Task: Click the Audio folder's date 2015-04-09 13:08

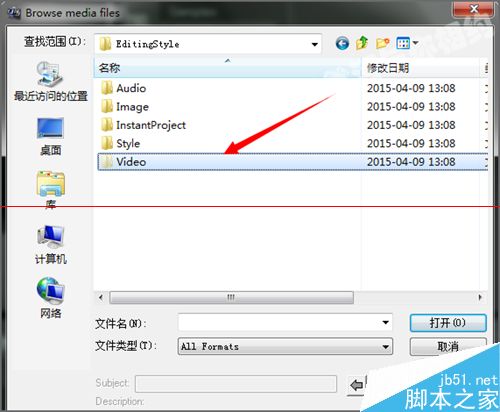Action: pos(411,88)
